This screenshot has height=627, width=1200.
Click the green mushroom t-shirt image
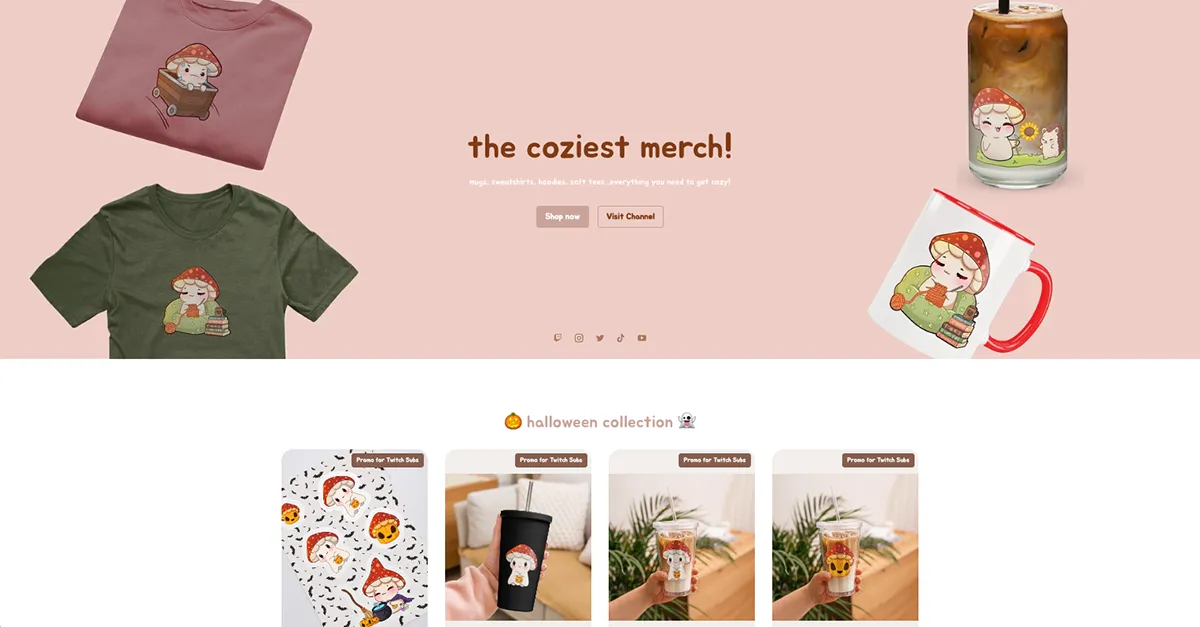193,272
